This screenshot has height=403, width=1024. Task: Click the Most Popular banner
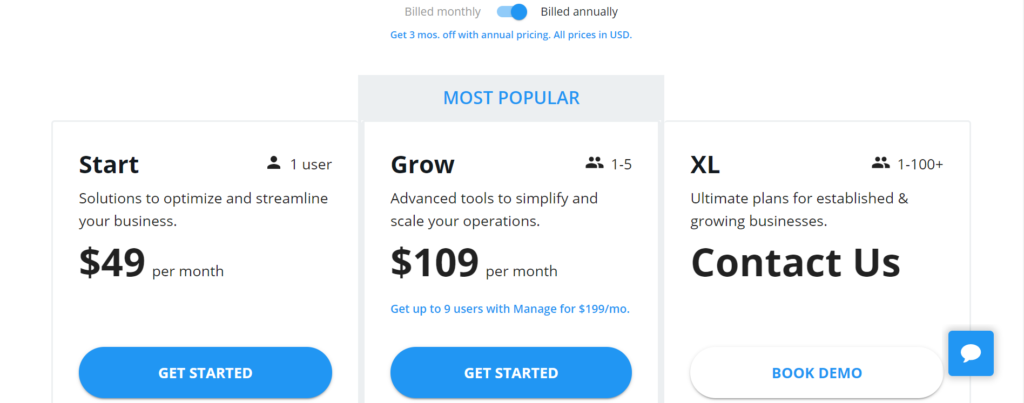click(x=511, y=98)
